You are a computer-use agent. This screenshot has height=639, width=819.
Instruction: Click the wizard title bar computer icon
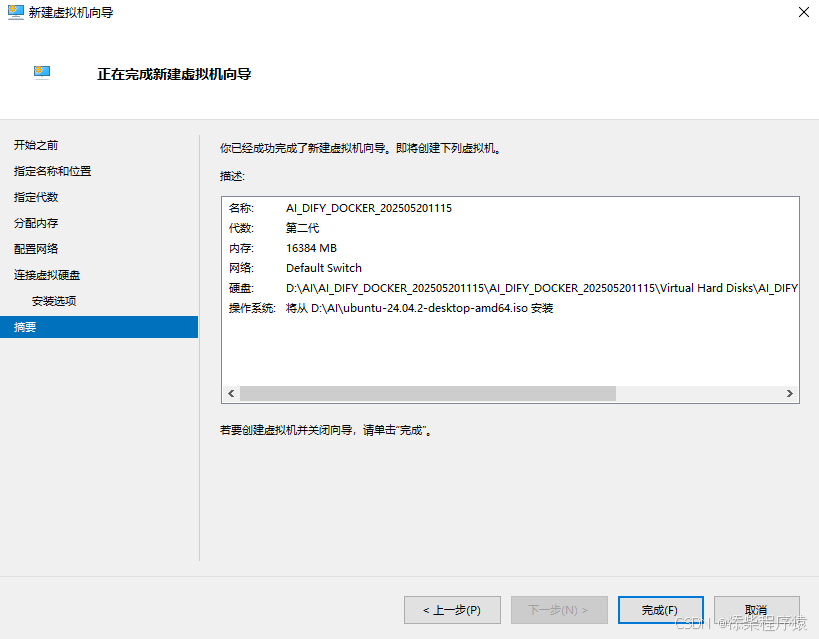click(16, 12)
